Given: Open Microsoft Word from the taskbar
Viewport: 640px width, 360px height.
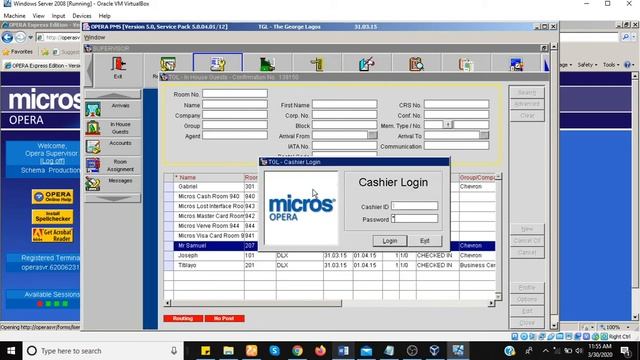Looking at the screenshot, I should pos(343,351).
